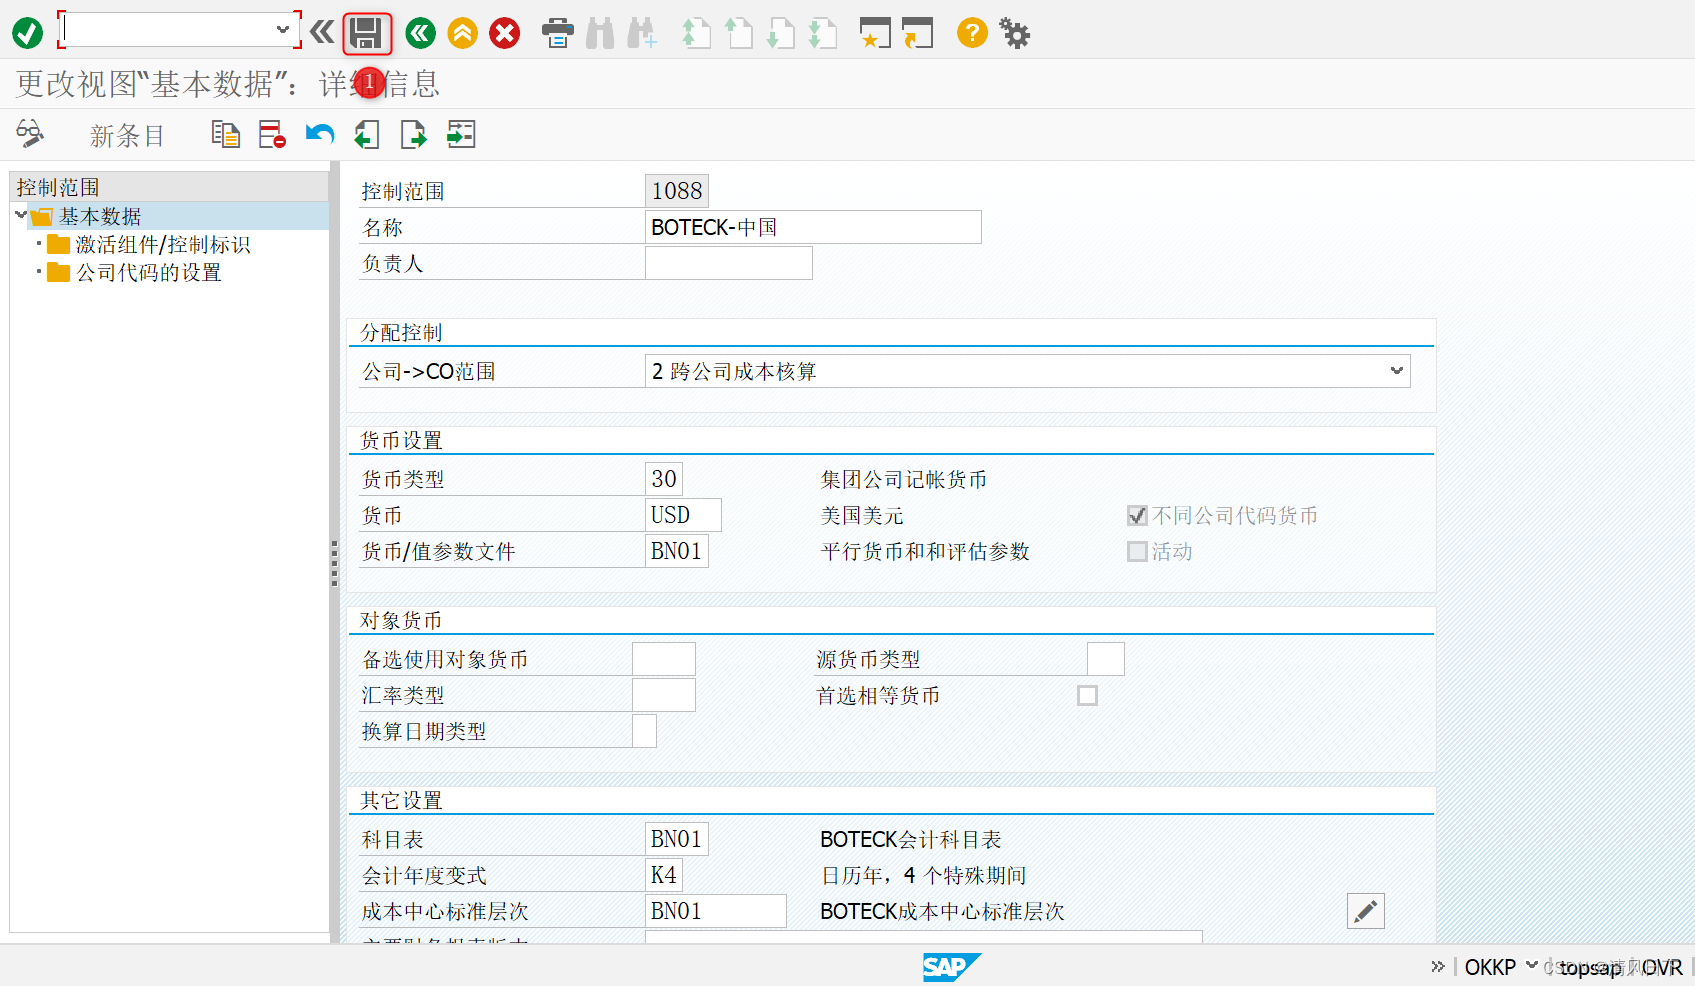Collapse the 基本数据 tree node
Image resolution: width=1695 pixels, height=986 pixels.
click(20, 214)
